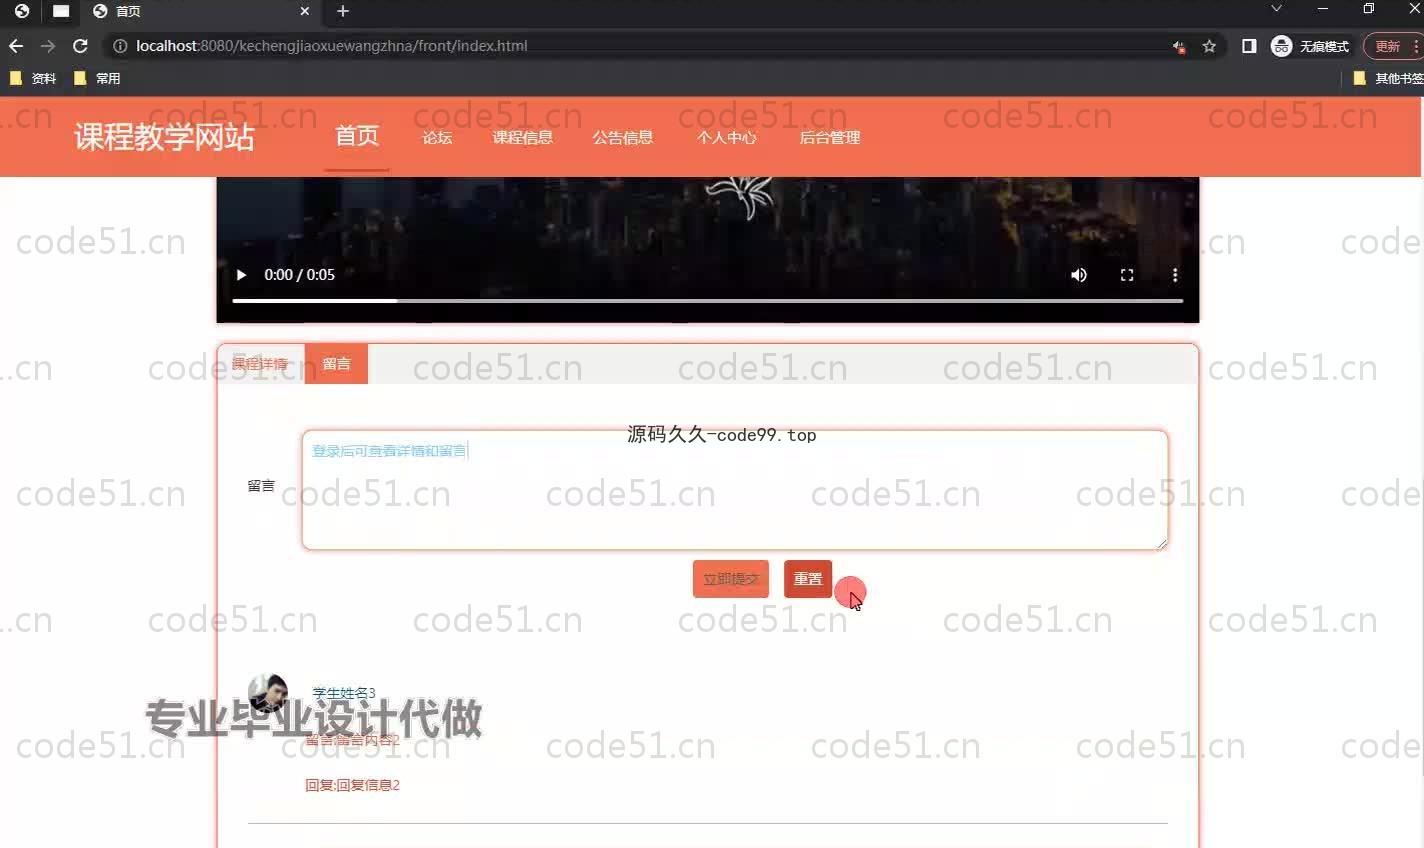Bookmark this page with the star icon
Image resolution: width=1424 pixels, height=848 pixels.
click(x=1209, y=46)
